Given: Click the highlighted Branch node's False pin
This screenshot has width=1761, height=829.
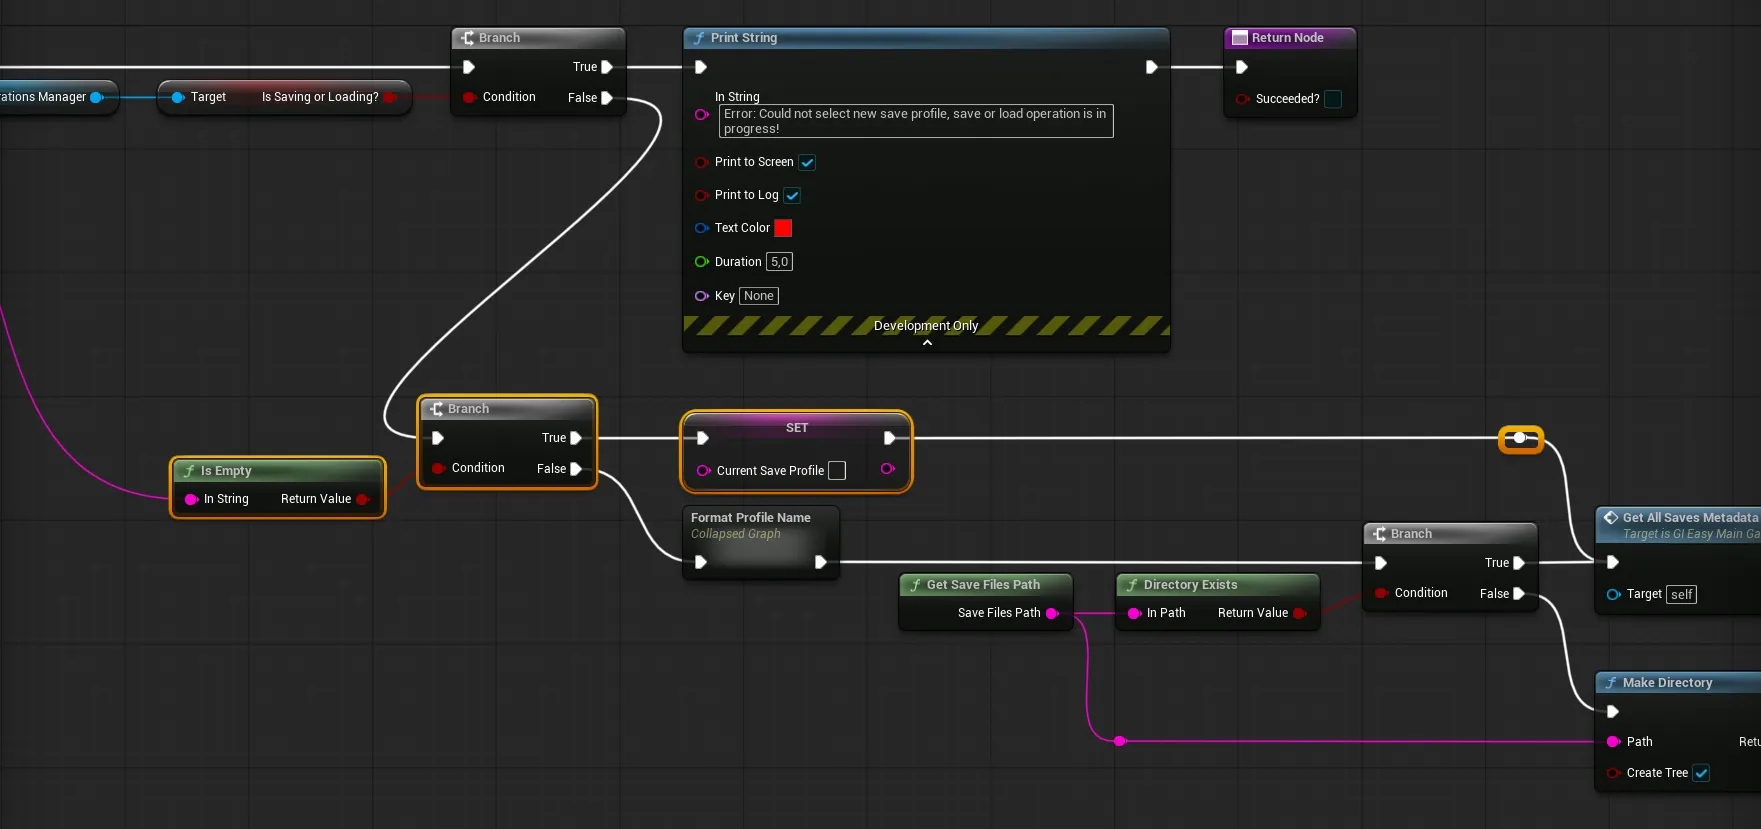Looking at the screenshot, I should pos(576,469).
